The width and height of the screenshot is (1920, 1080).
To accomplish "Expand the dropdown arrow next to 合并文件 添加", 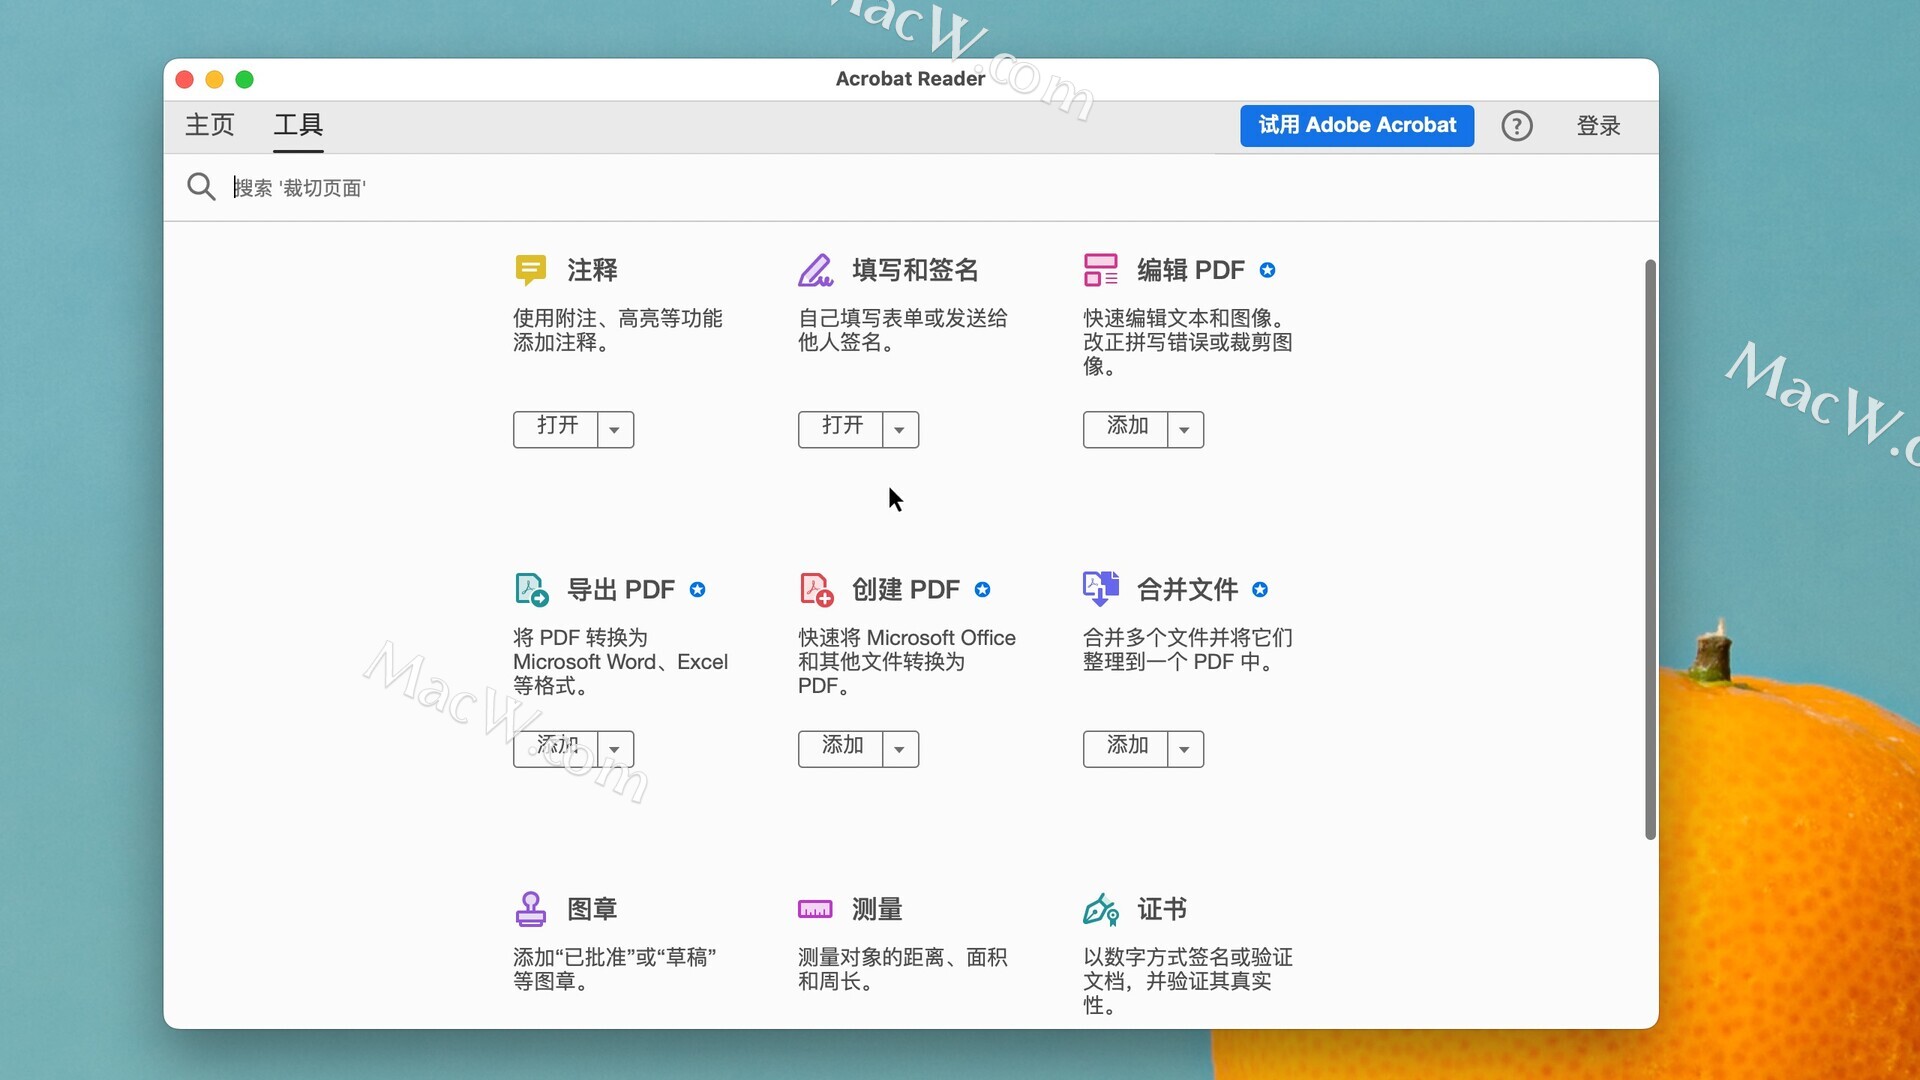I will (x=1185, y=749).
